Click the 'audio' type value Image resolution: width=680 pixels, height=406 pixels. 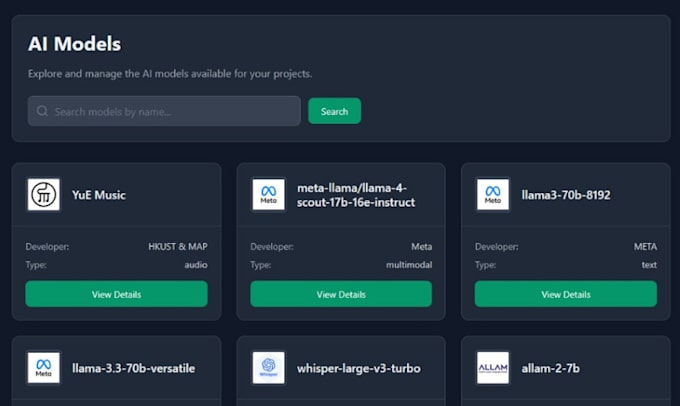point(196,265)
